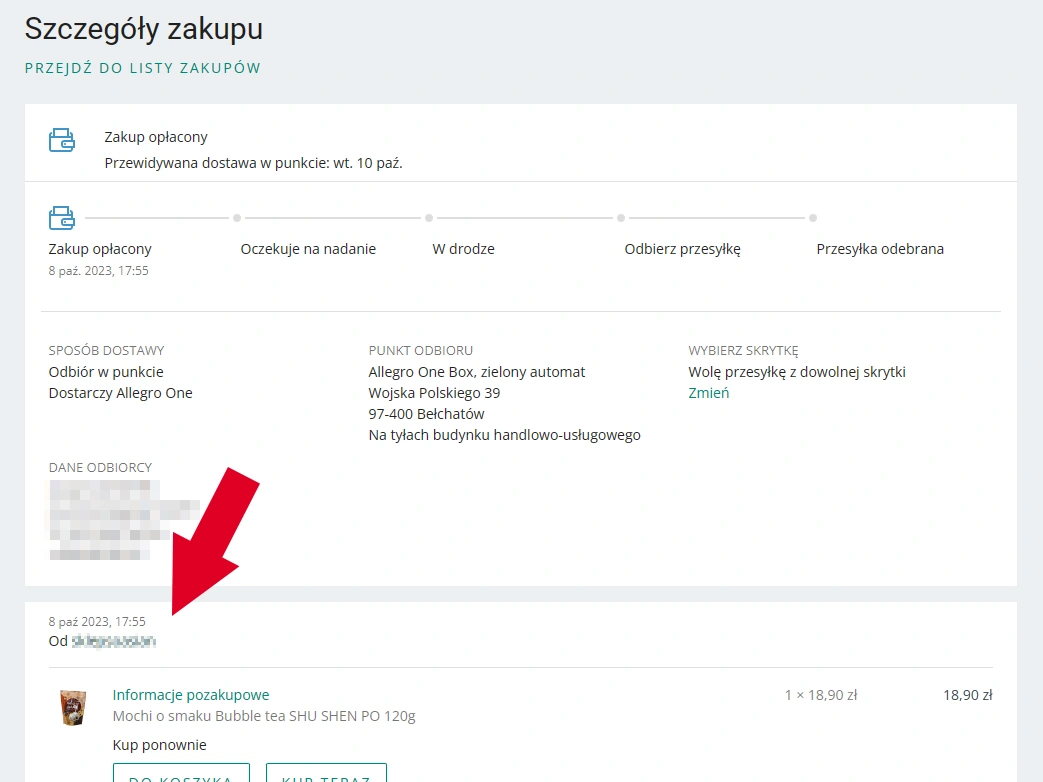Click the blurred recipient data block
This screenshot has width=1043, height=782.
(124, 519)
